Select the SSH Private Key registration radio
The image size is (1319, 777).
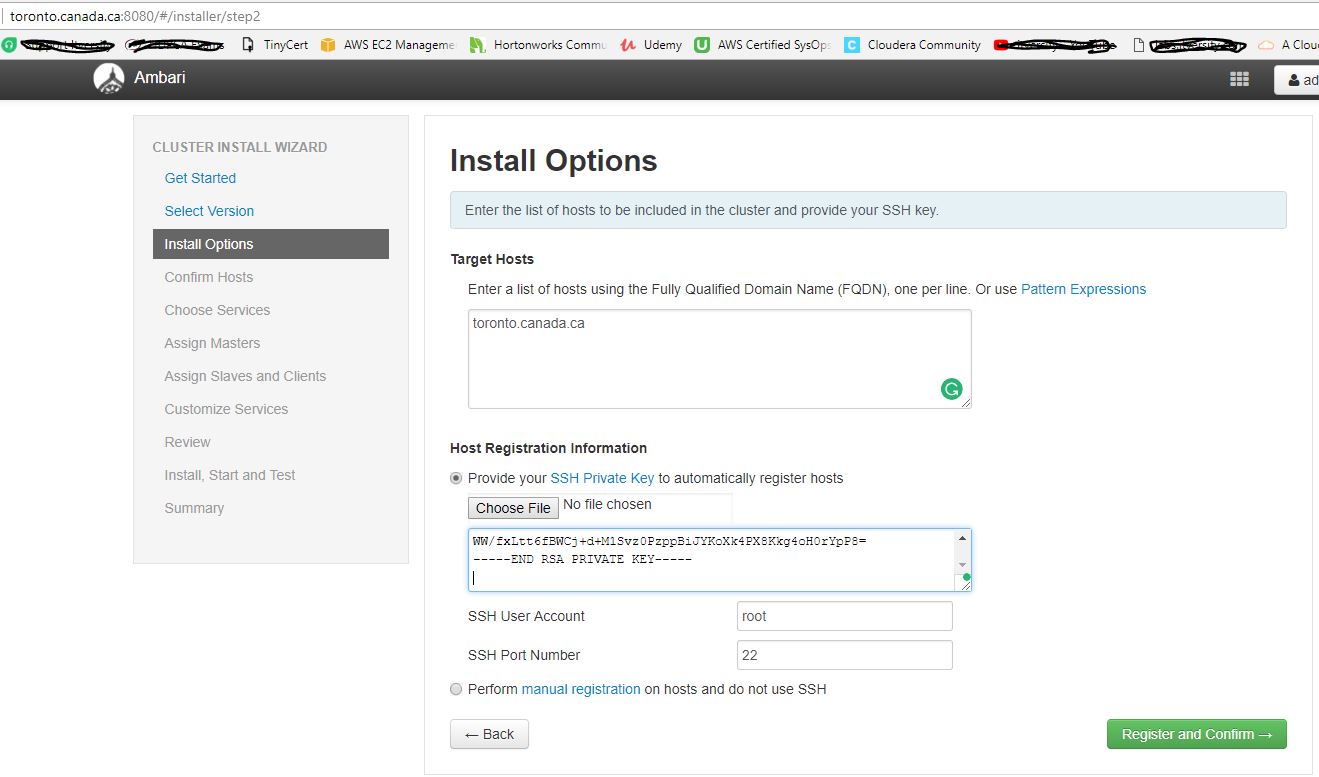(456, 477)
